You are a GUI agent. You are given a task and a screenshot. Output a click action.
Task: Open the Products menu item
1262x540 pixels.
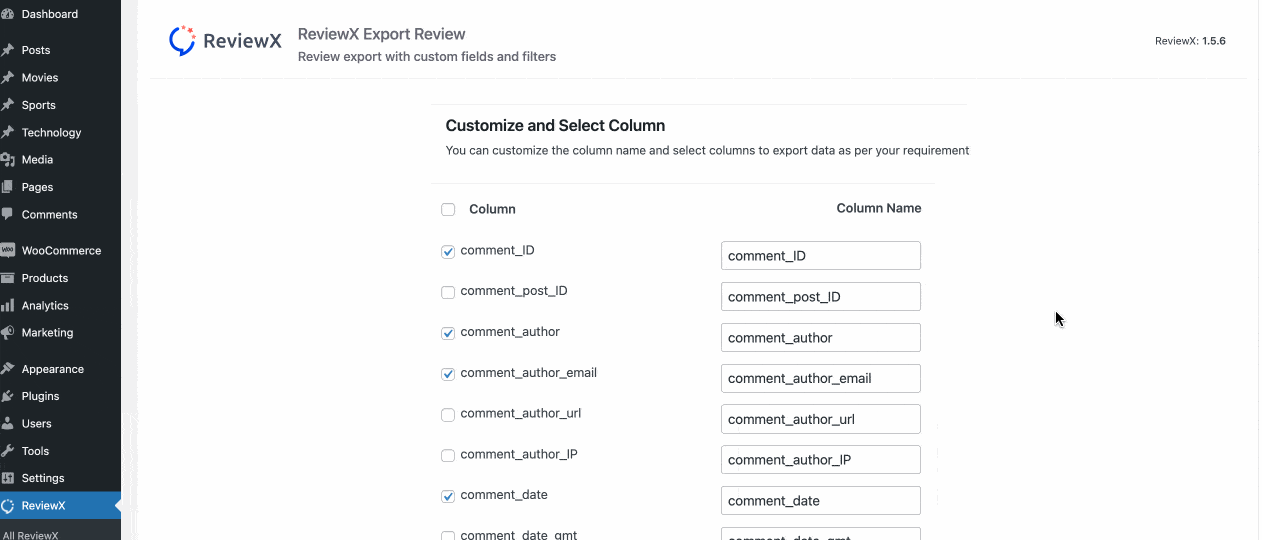click(45, 278)
